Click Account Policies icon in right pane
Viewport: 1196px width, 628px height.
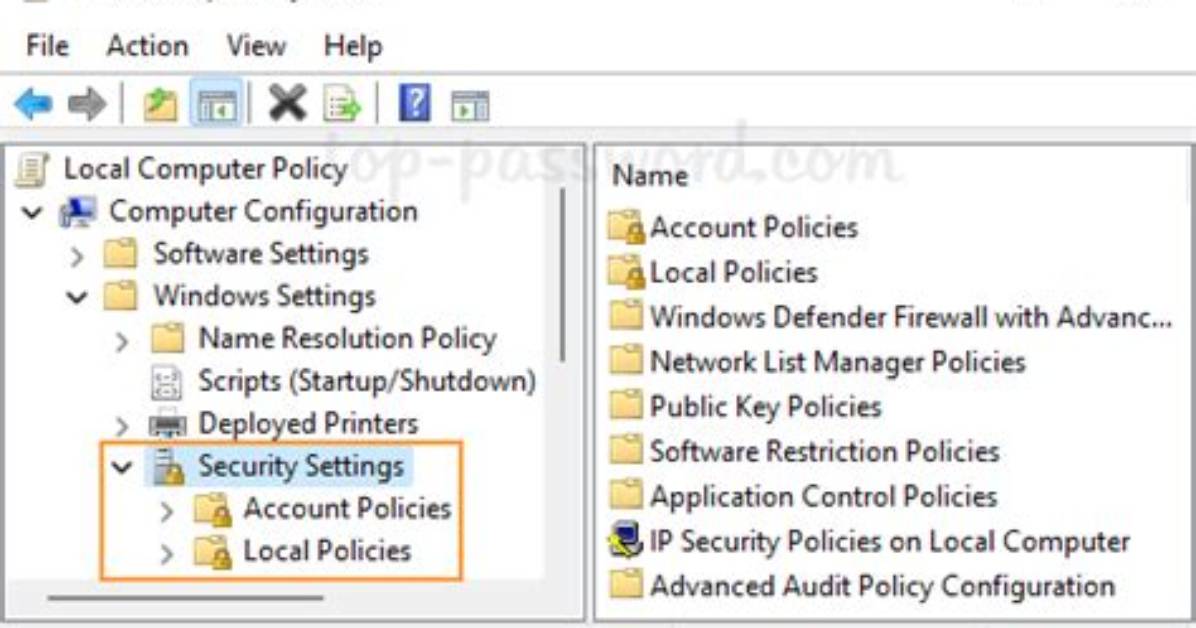(x=626, y=227)
